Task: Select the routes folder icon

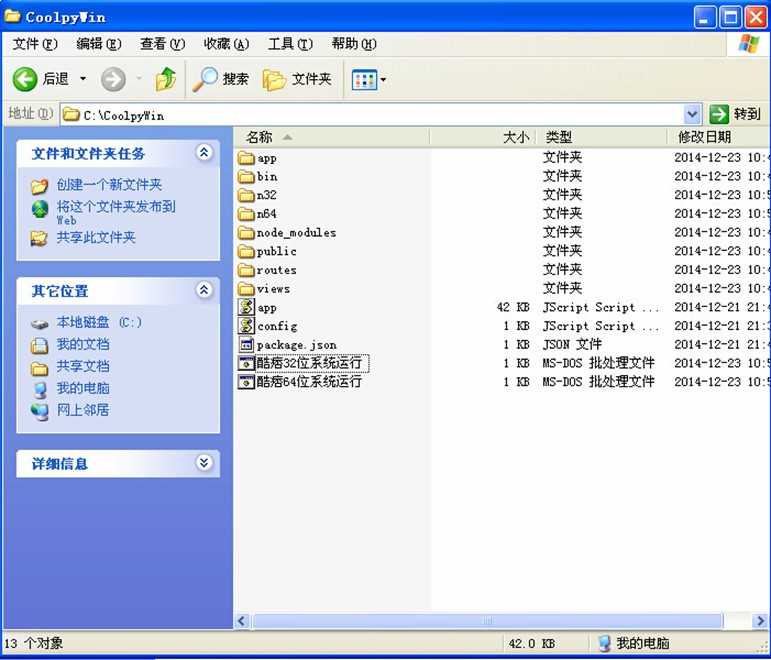Action: pos(246,270)
